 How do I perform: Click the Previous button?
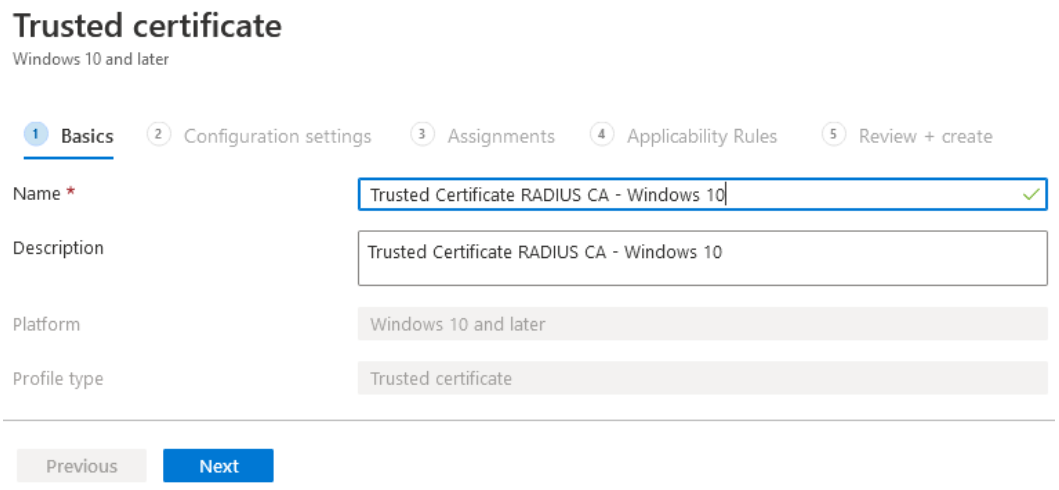coord(82,466)
